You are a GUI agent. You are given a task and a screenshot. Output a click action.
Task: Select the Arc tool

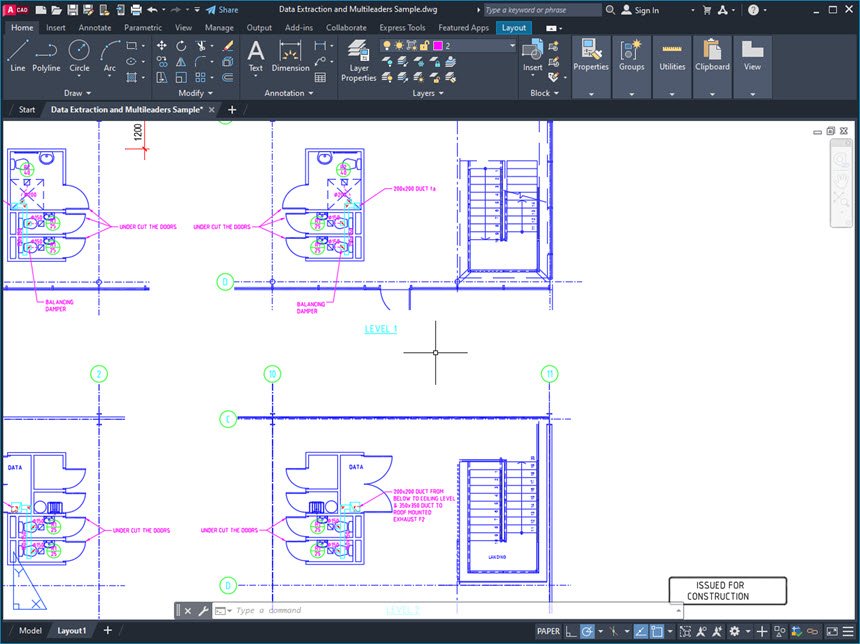pos(110,55)
